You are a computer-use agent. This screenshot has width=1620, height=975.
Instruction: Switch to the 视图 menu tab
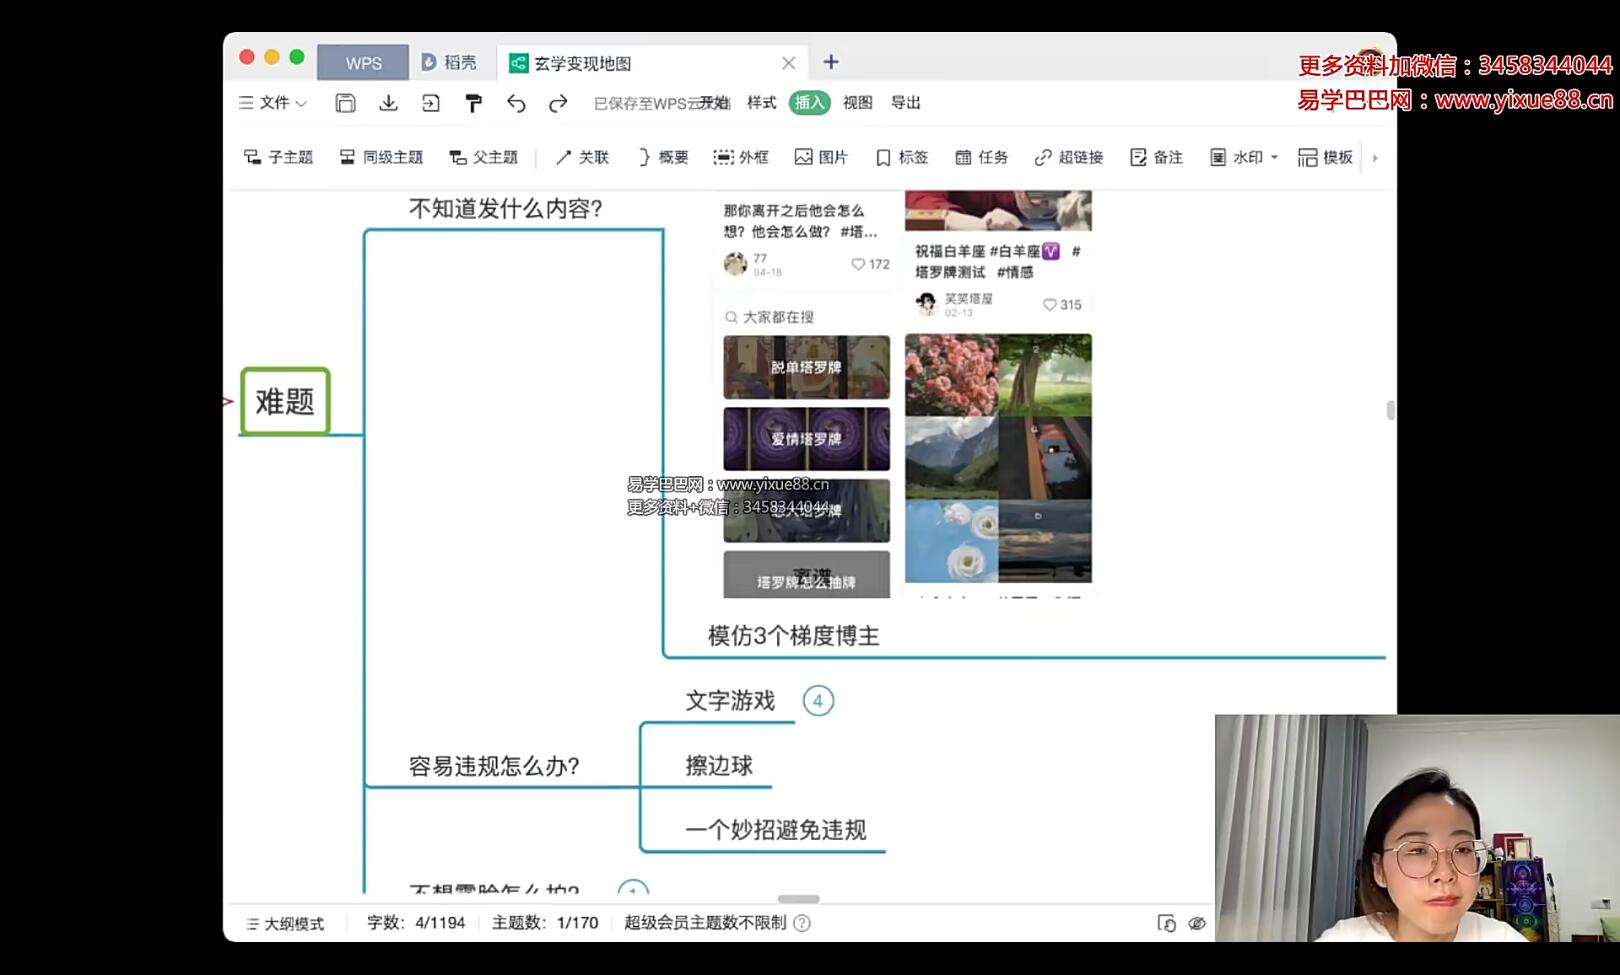[860, 102]
